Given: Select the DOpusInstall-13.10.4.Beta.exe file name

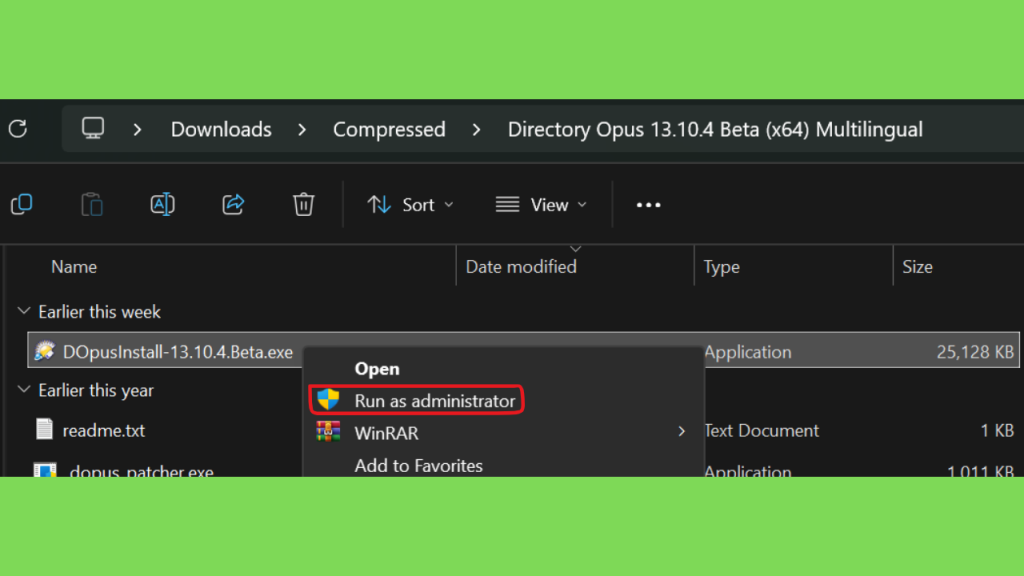Looking at the screenshot, I should (178, 352).
